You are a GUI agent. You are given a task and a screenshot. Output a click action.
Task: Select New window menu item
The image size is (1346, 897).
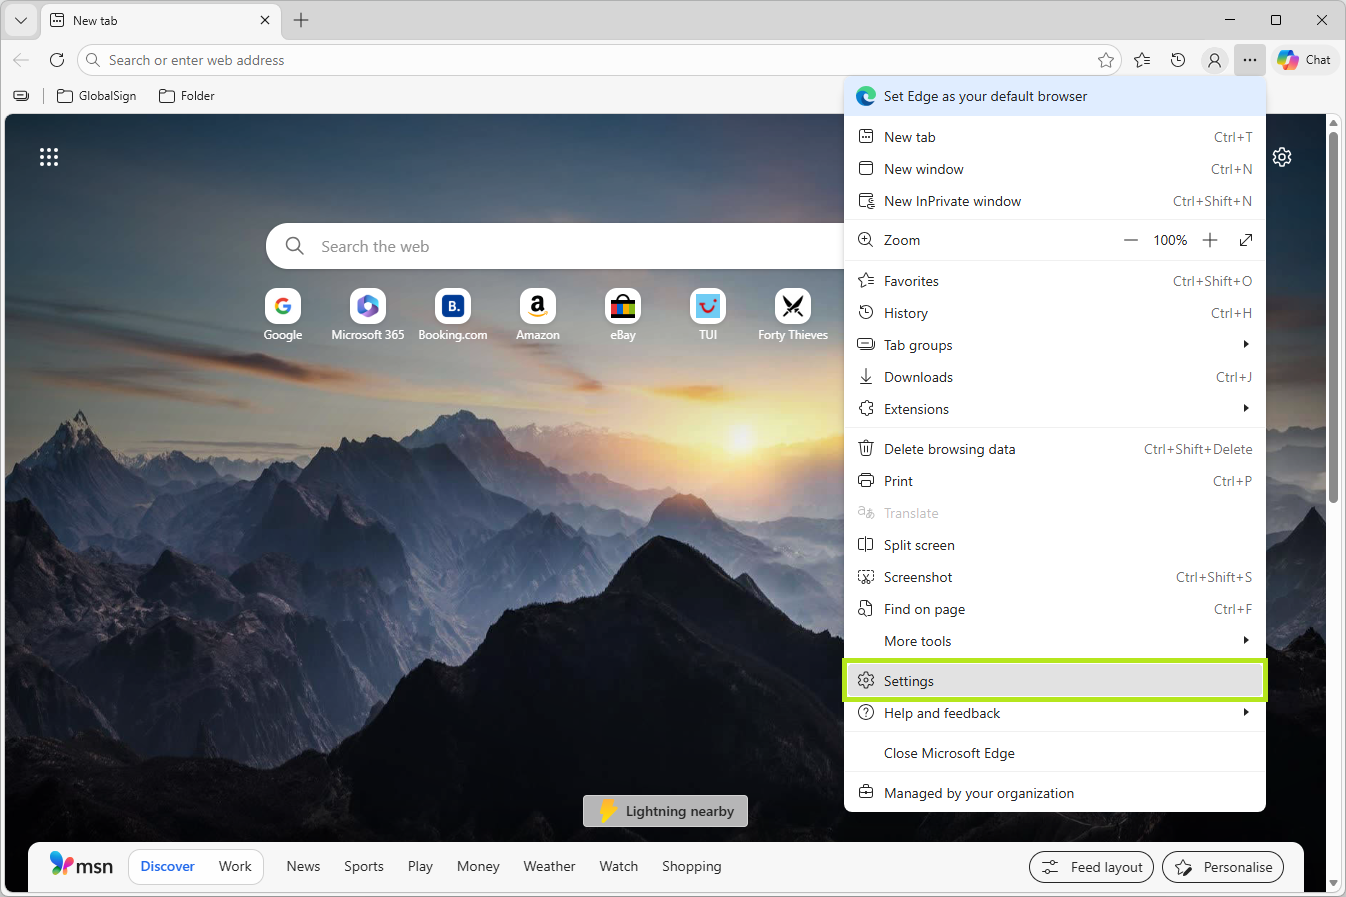coord(1055,169)
